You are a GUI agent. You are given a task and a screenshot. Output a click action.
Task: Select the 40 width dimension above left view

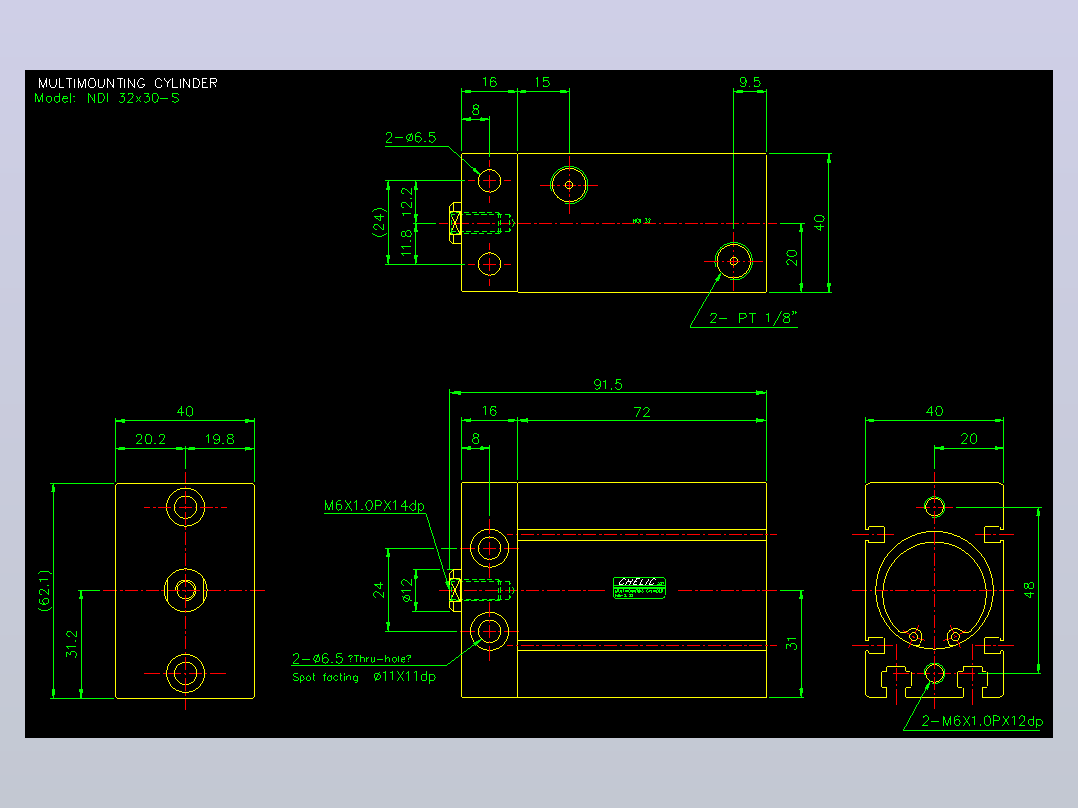click(x=185, y=412)
